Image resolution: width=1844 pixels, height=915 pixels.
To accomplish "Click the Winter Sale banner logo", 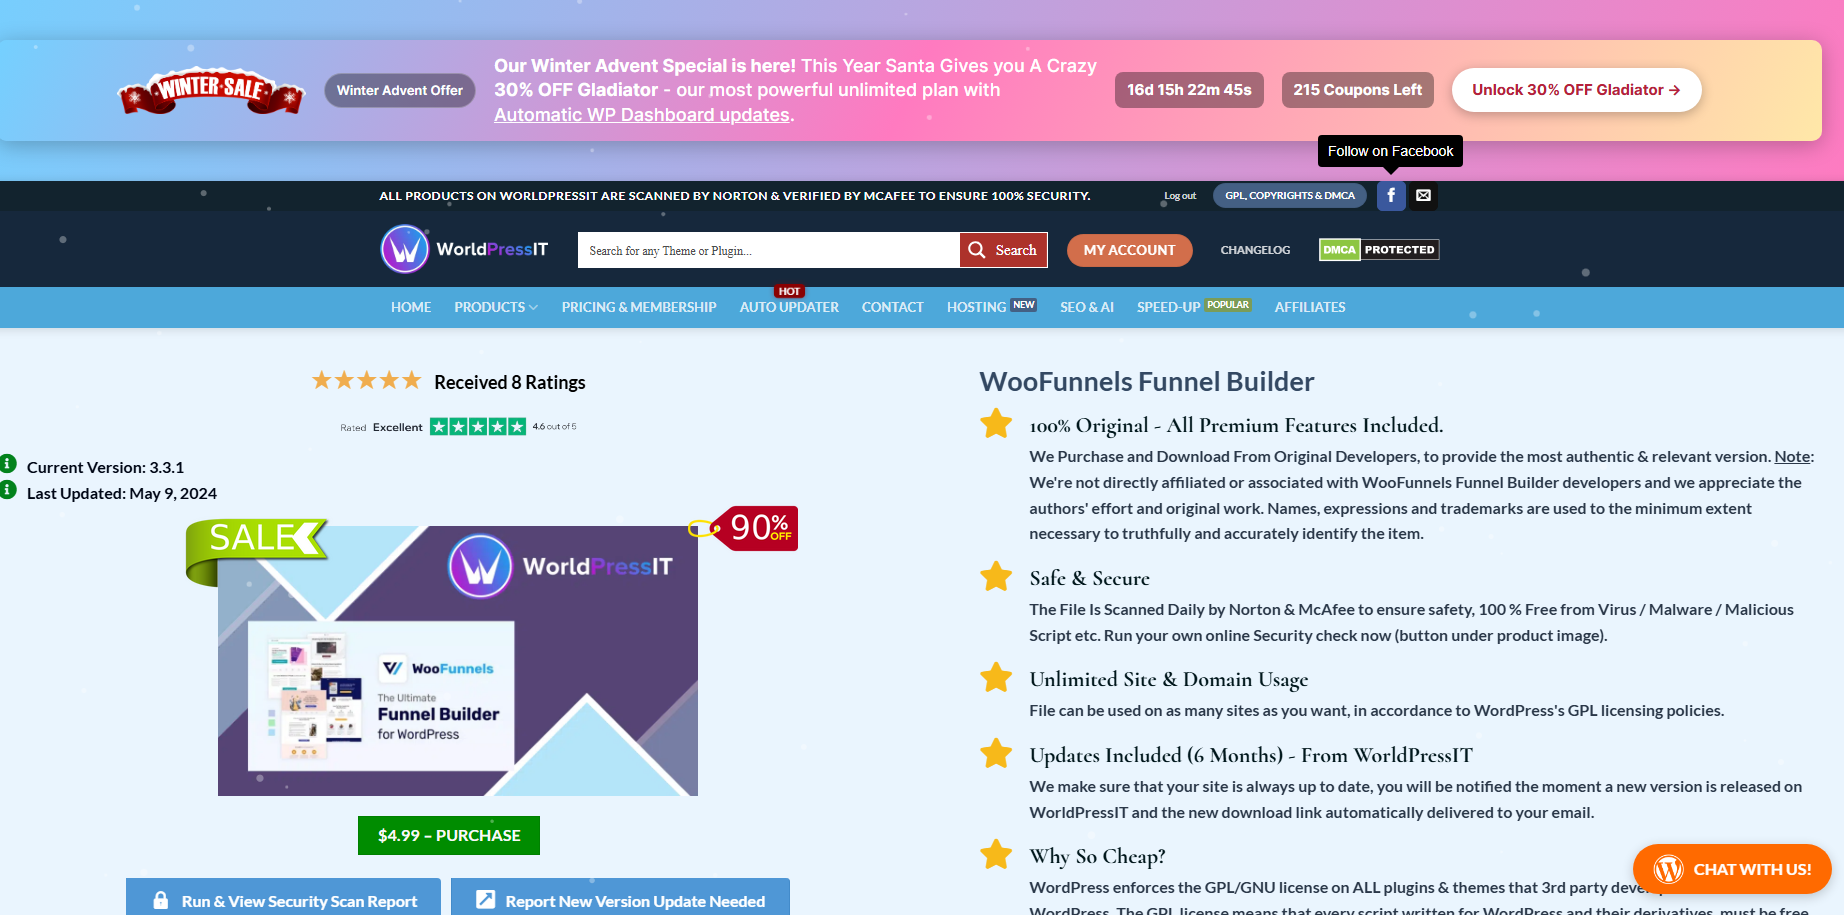I will tap(211, 92).
